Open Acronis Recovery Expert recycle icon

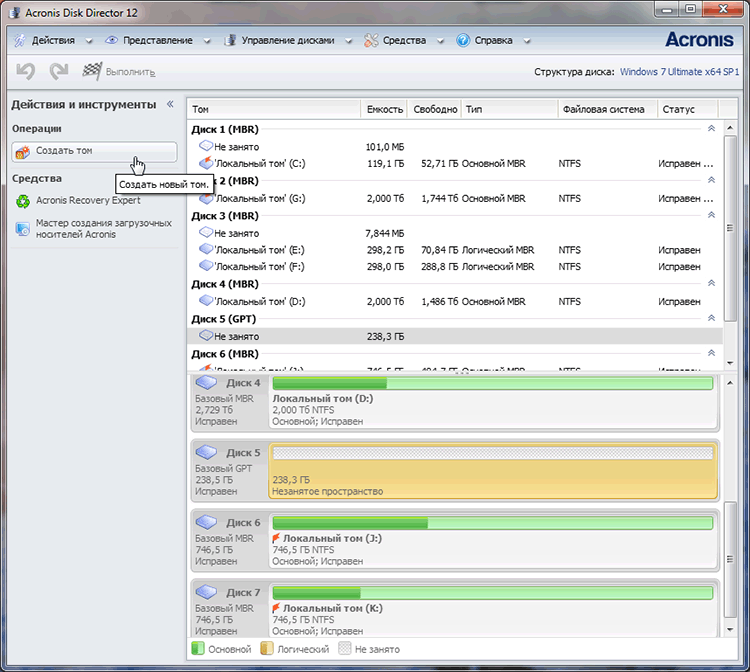[x=23, y=201]
